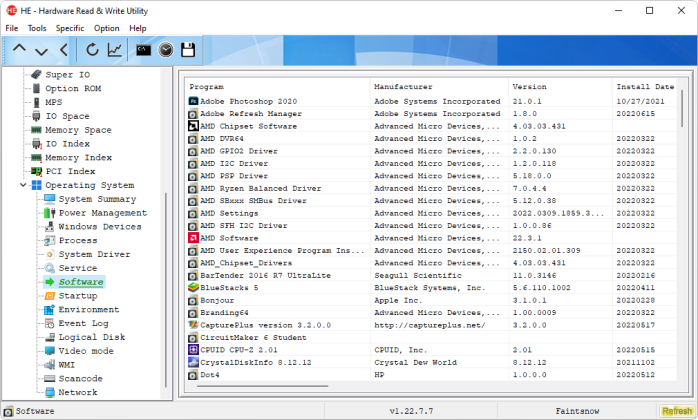Screen dimensions: 698x420
Task: Click the BlueStacks 5 program icon
Action: [x=193, y=287]
